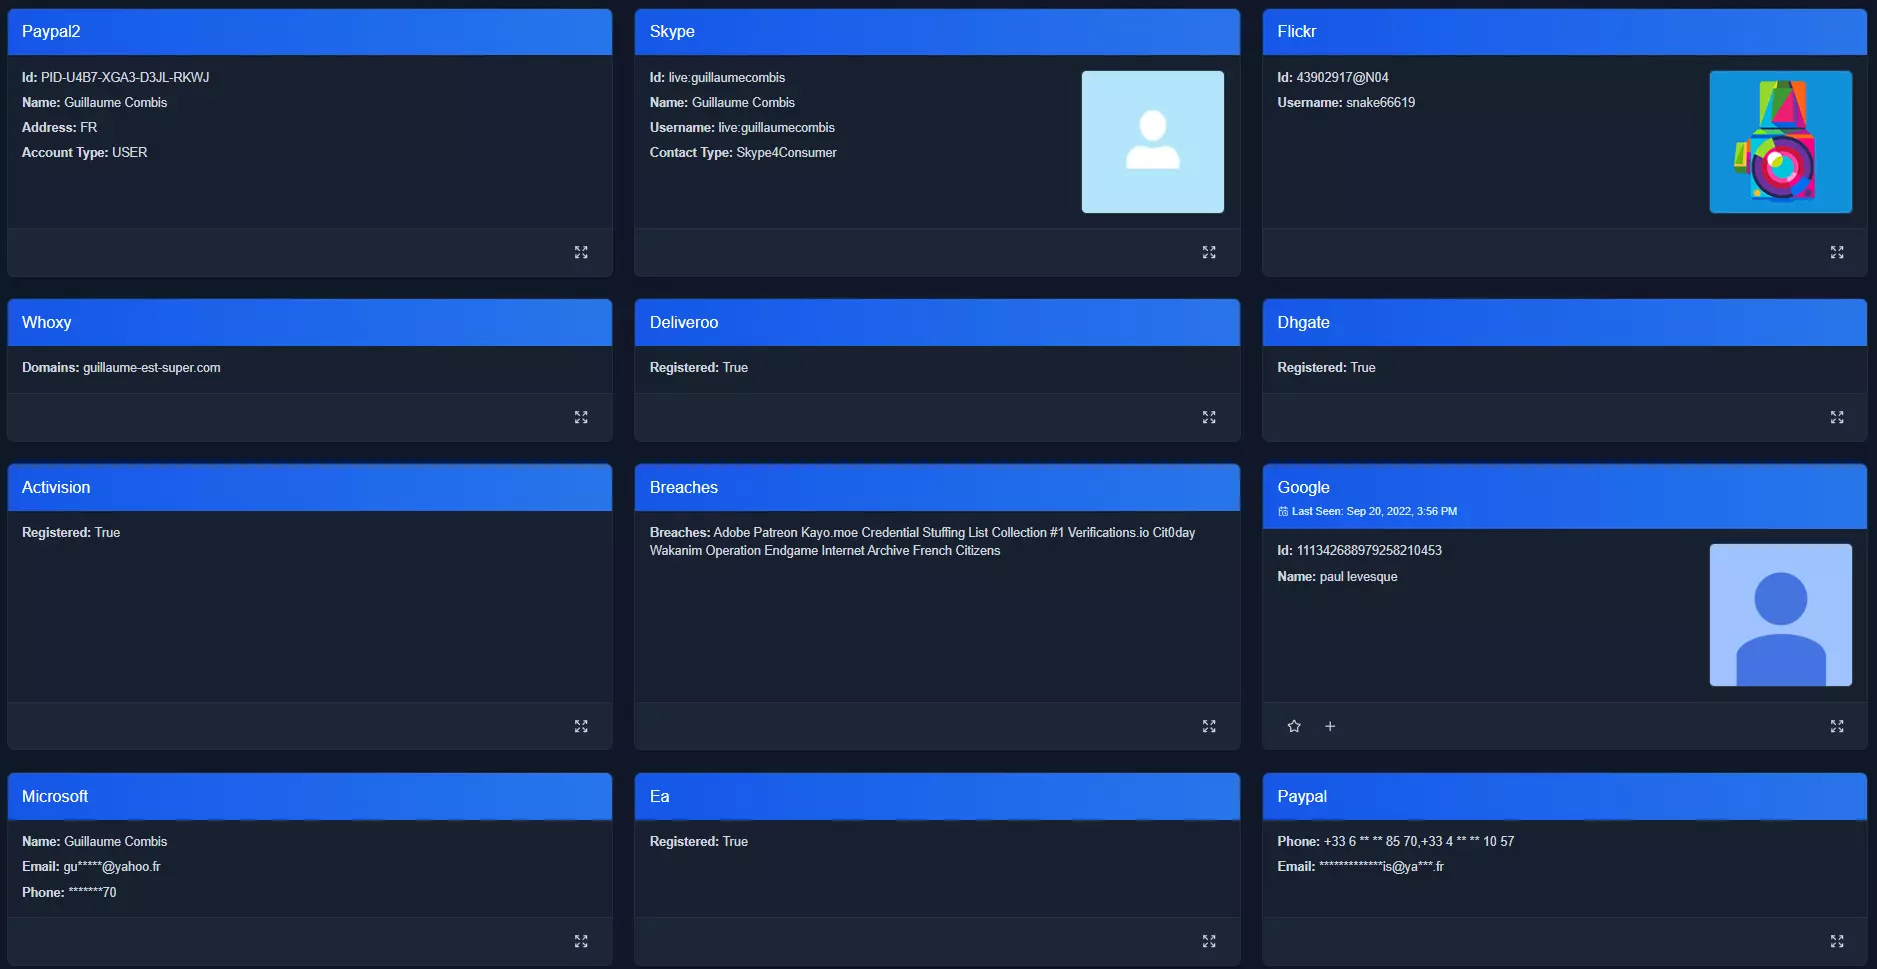Image resolution: width=1877 pixels, height=969 pixels.
Task: Select Skype Id live:guillaumecombis
Action: point(717,77)
